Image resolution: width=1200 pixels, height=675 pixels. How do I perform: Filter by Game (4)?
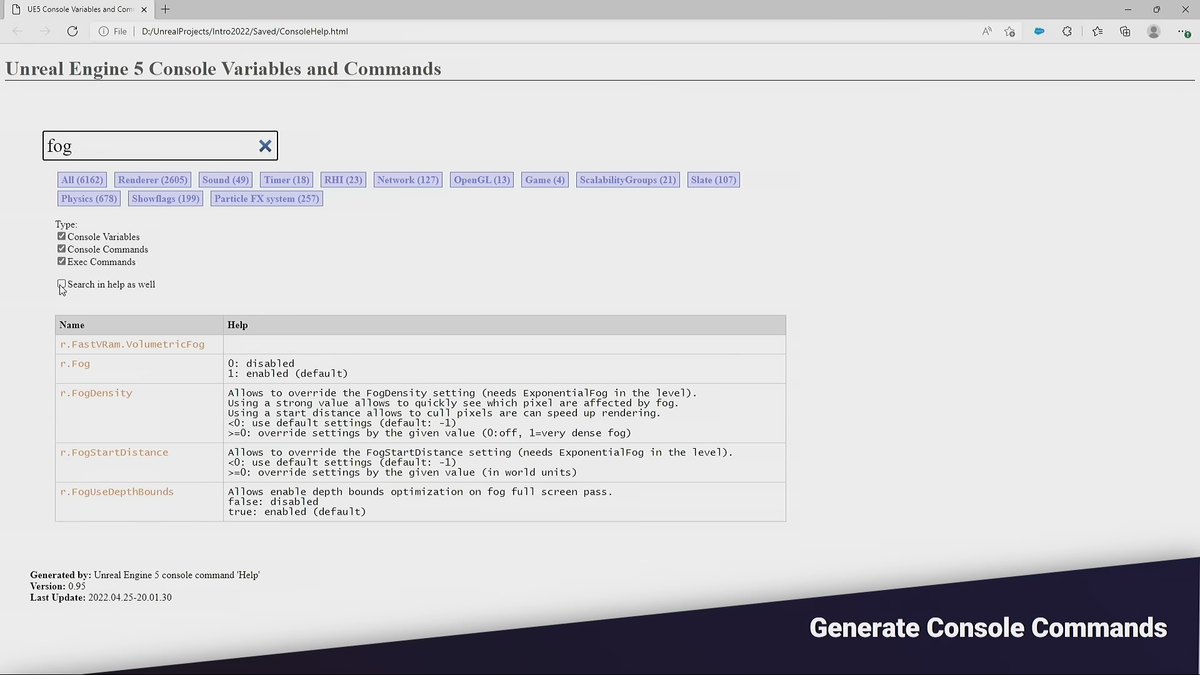click(x=545, y=180)
